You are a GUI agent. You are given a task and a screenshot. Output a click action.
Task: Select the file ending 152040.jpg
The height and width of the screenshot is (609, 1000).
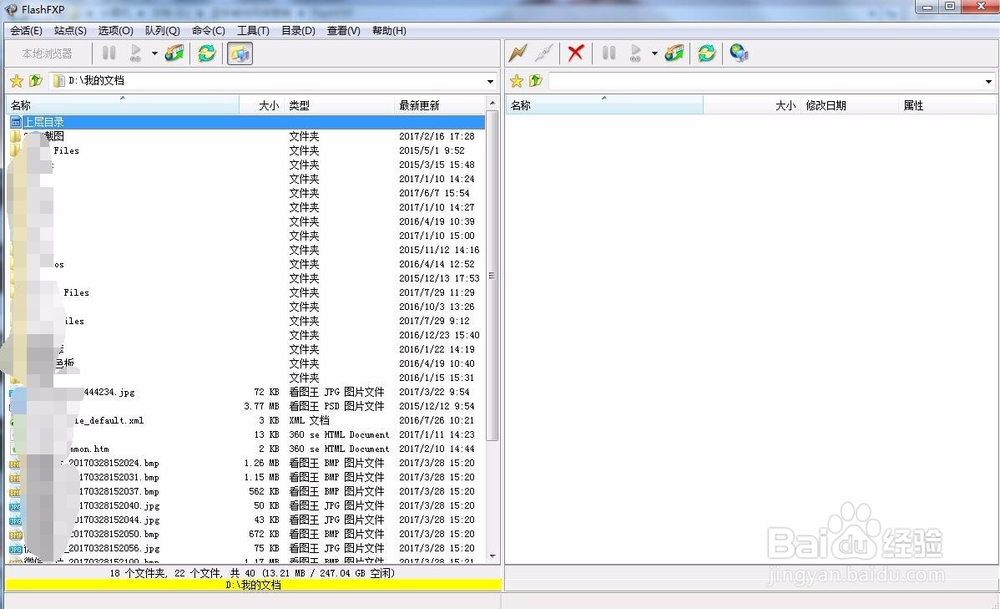(x=246, y=506)
